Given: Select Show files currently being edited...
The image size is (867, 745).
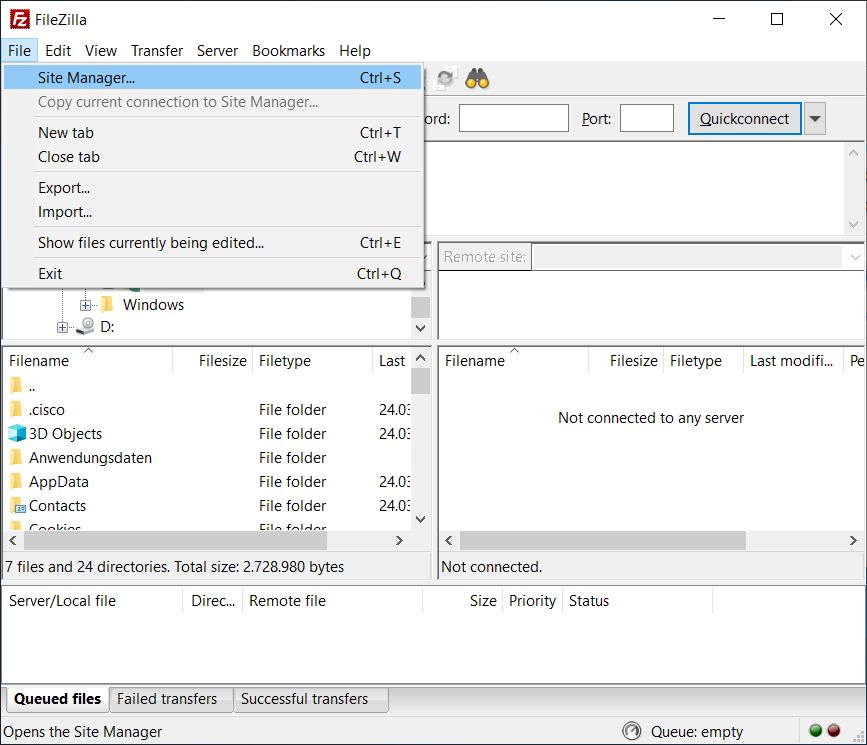Looking at the screenshot, I should pos(213,243).
